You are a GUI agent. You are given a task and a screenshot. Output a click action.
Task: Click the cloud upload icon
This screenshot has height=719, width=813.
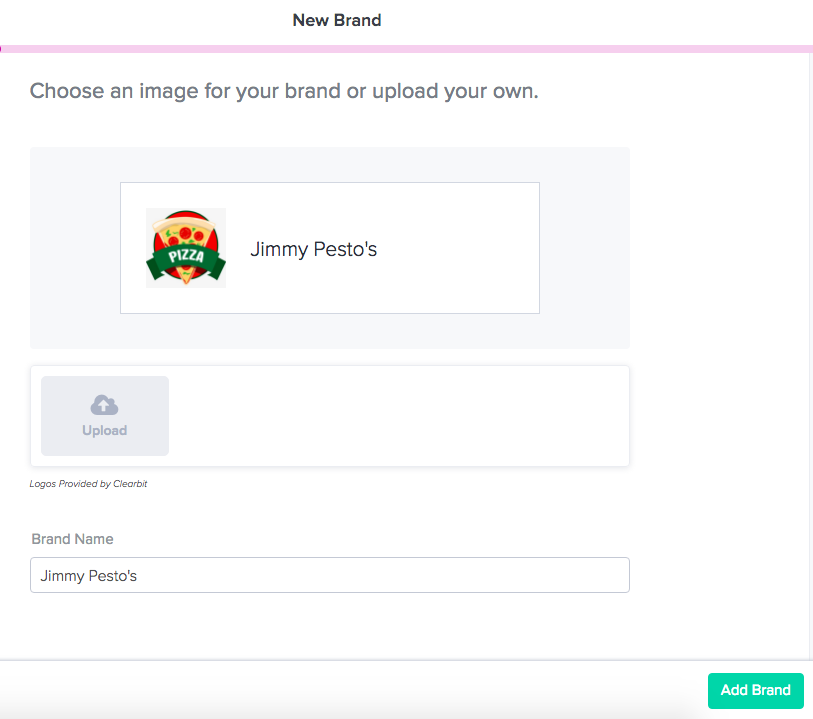[104, 405]
